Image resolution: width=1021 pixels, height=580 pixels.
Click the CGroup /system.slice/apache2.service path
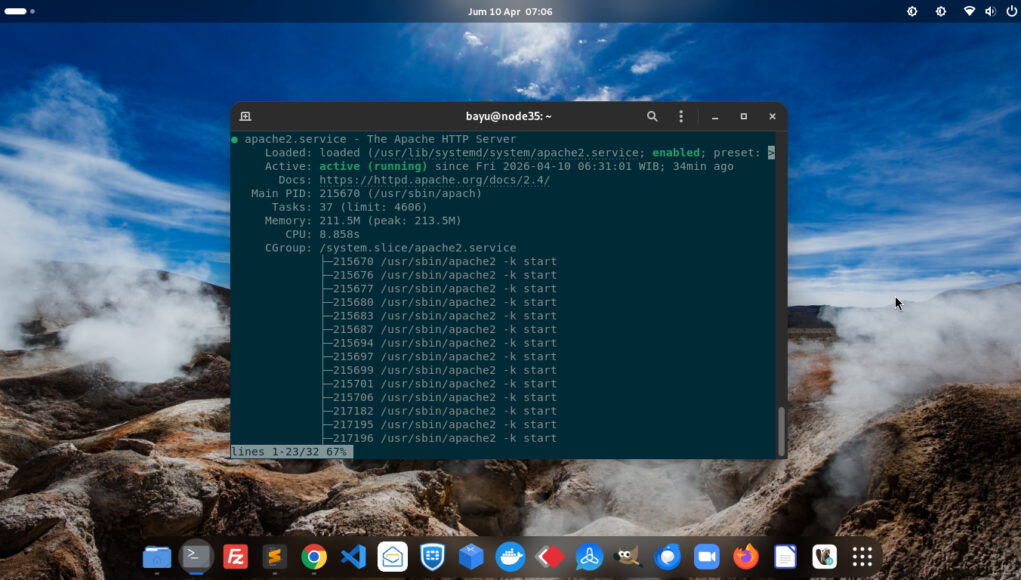[x=417, y=248]
